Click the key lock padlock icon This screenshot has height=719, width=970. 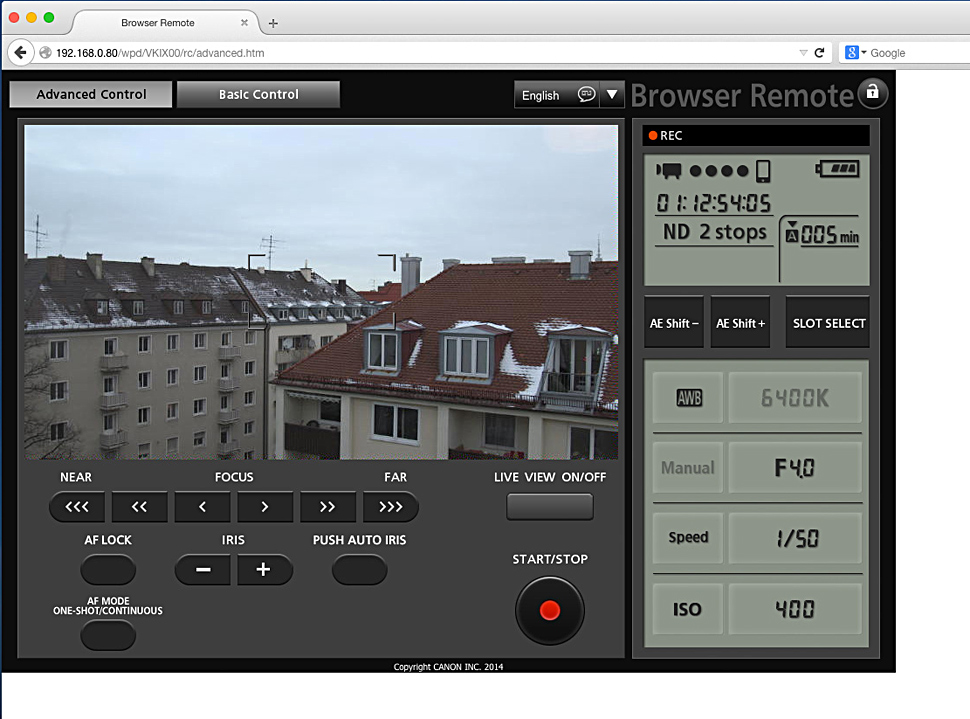(872, 93)
